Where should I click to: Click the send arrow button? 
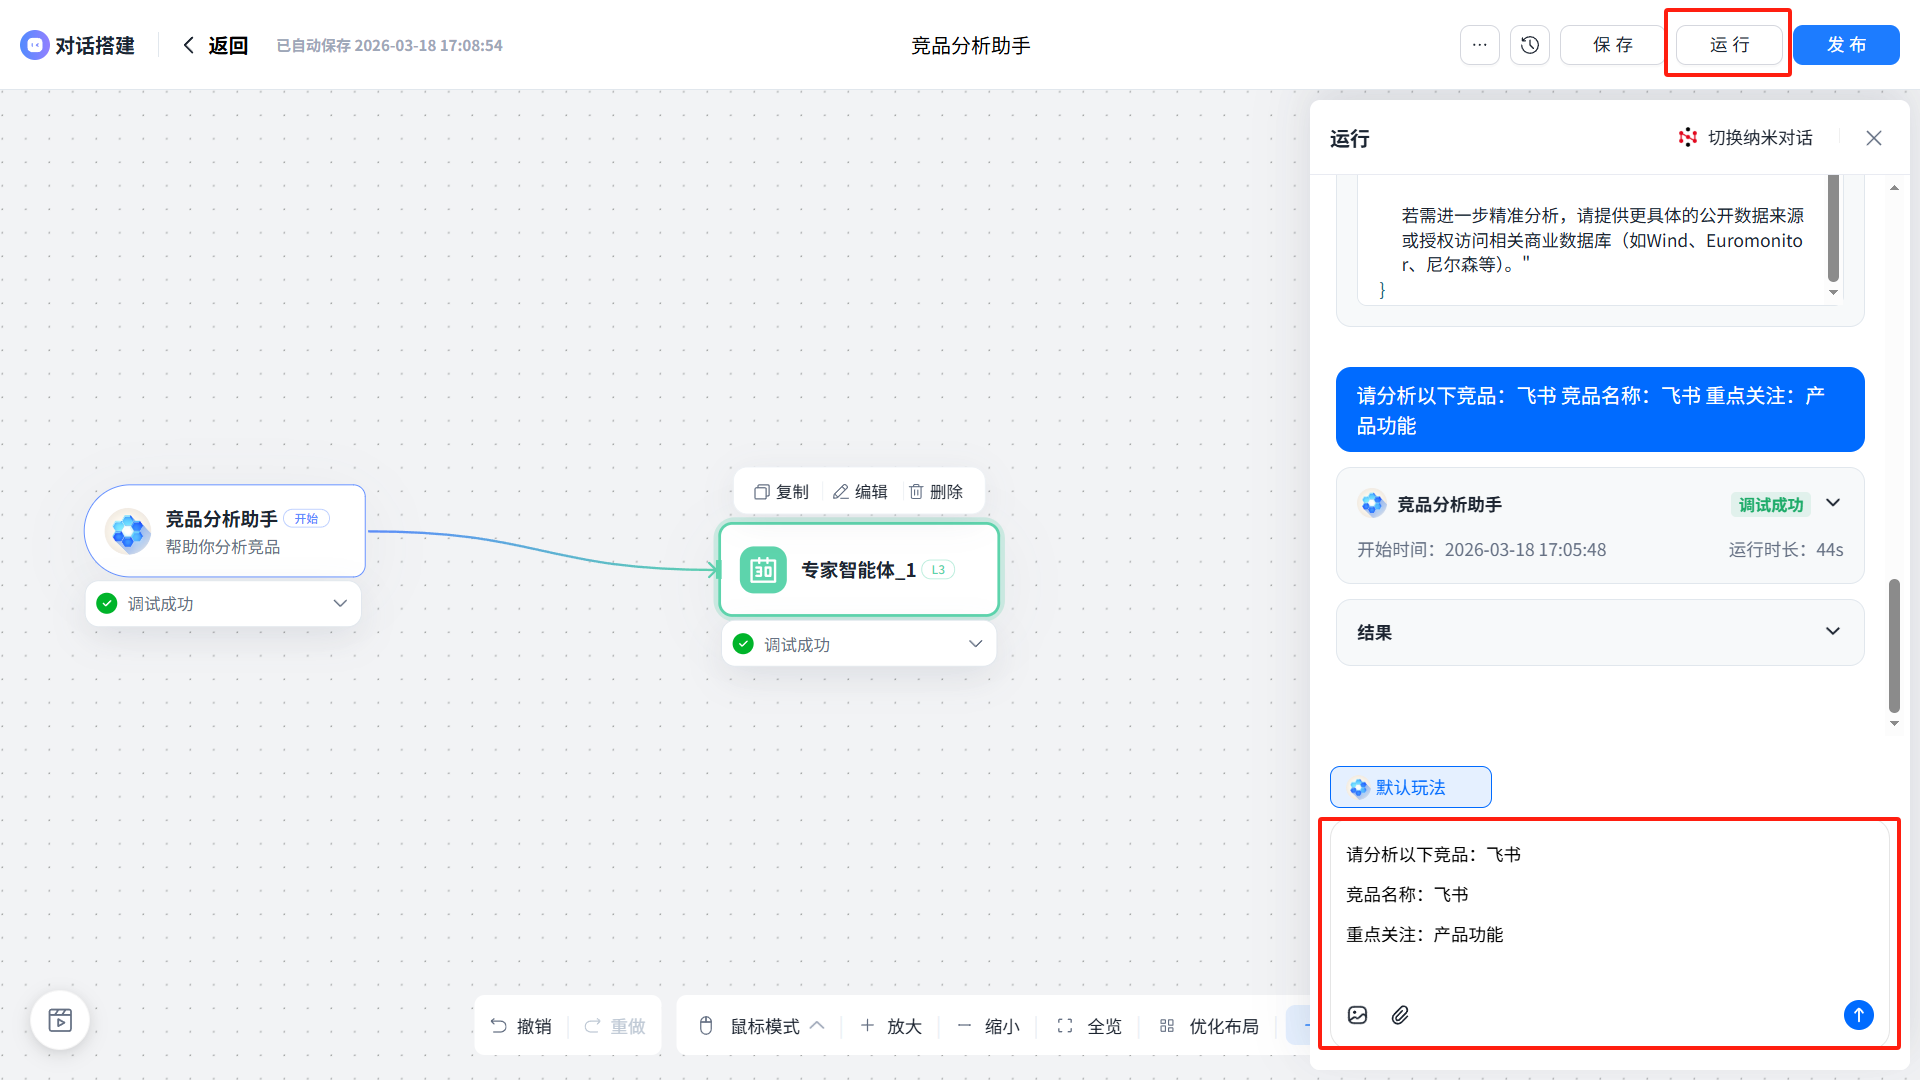(1858, 1014)
